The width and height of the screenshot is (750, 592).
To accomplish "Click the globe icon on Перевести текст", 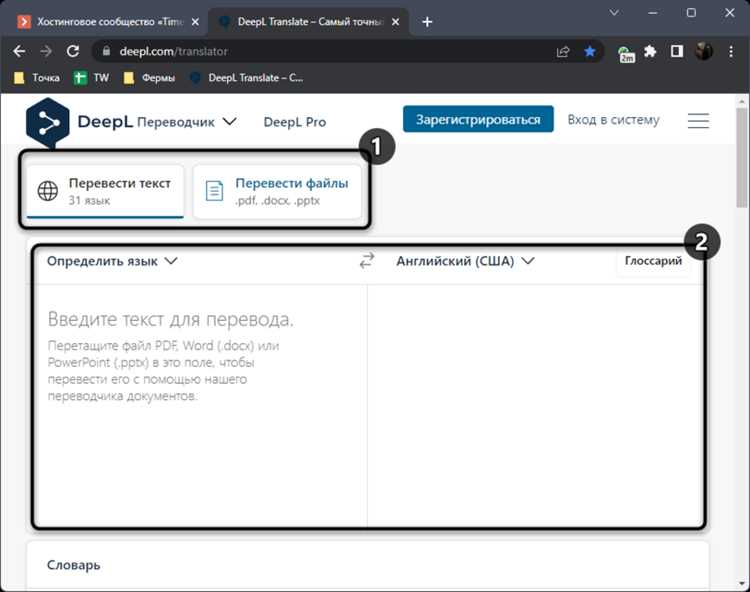I will tap(48, 191).
